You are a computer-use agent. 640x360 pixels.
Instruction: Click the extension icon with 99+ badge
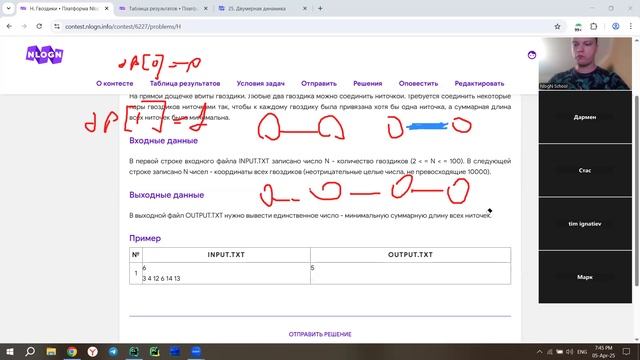pyautogui.click(x=578, y=27)
